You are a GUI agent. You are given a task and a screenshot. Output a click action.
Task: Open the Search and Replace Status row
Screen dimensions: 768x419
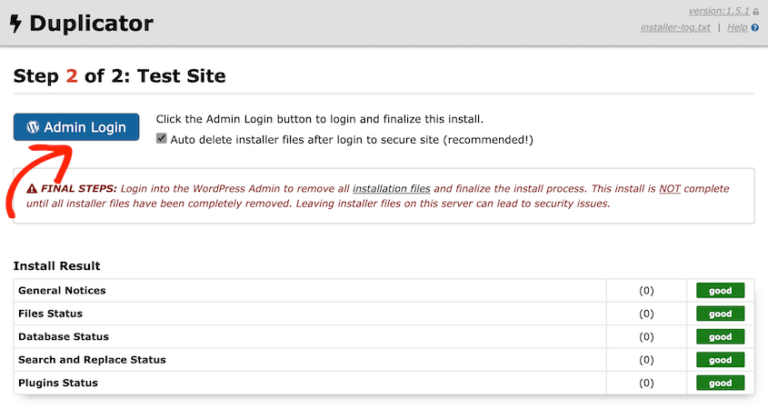pos(92,360)
